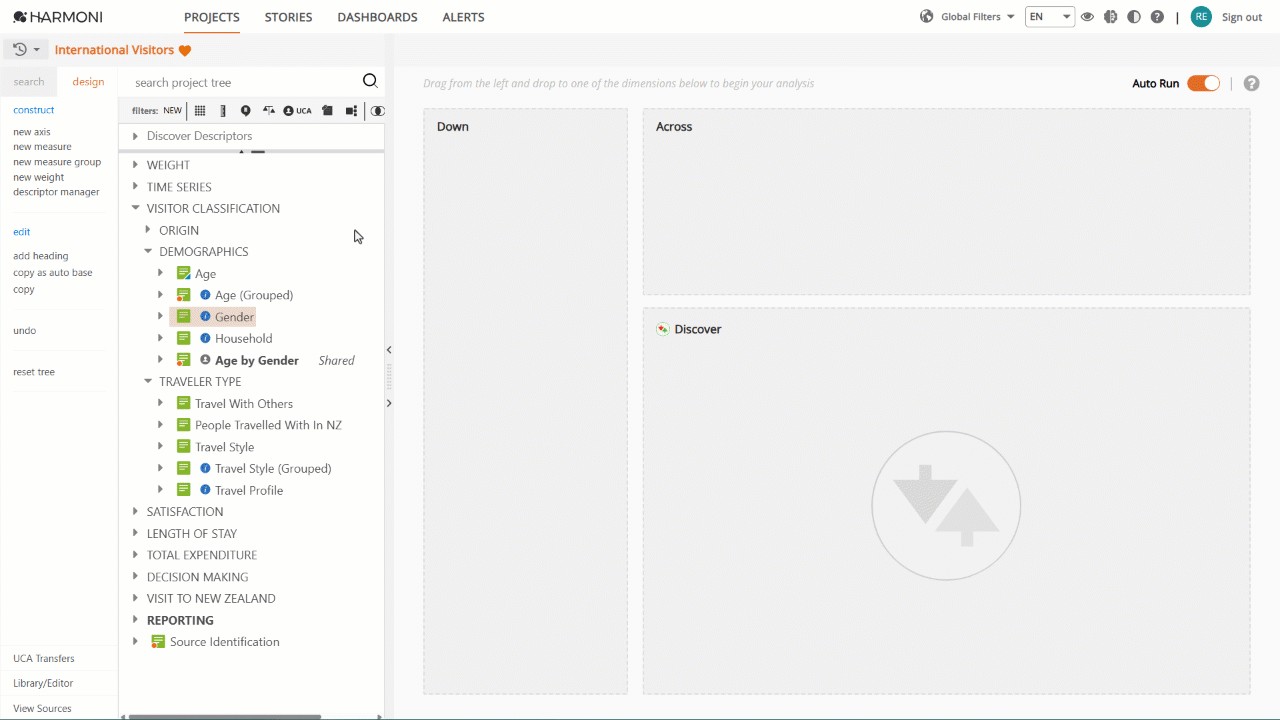The width and height of the screenshot is (1280, 720).
Task: Click reset tree
Action: [34, 372]
